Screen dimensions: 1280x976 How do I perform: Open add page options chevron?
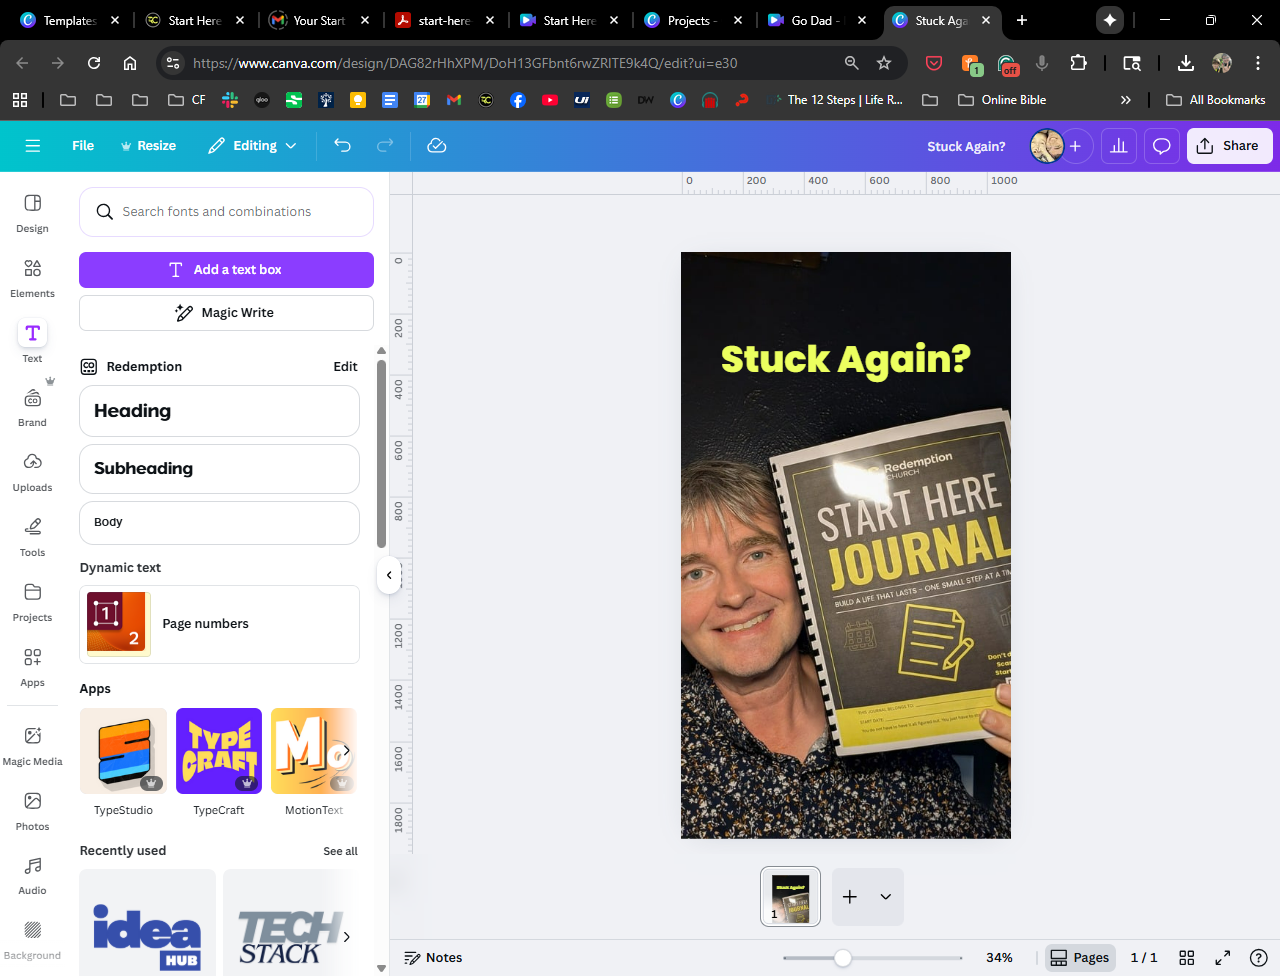point(885,897)
